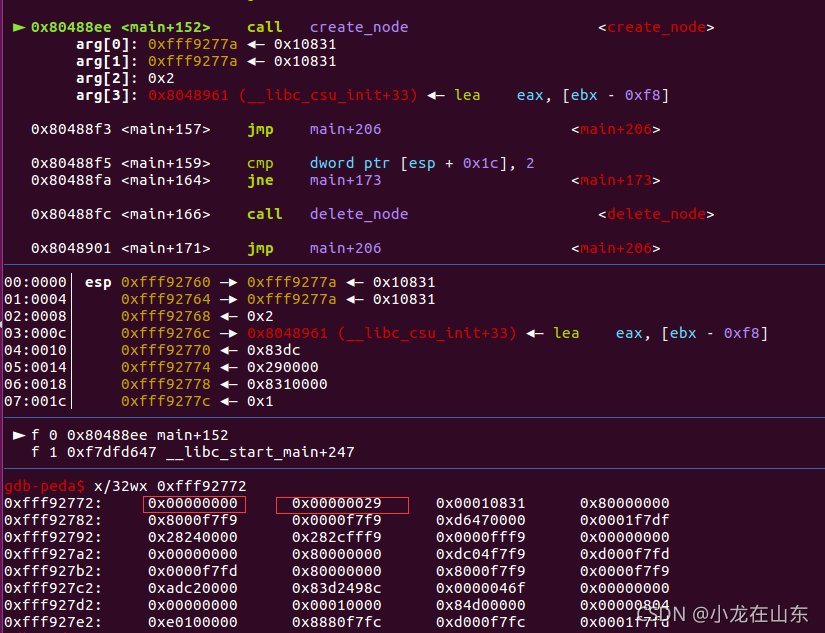This screenshot has width=825, height=633.
Task: Click the address 0x80488fa <main+164>
Action: click(x=120, y=180)
